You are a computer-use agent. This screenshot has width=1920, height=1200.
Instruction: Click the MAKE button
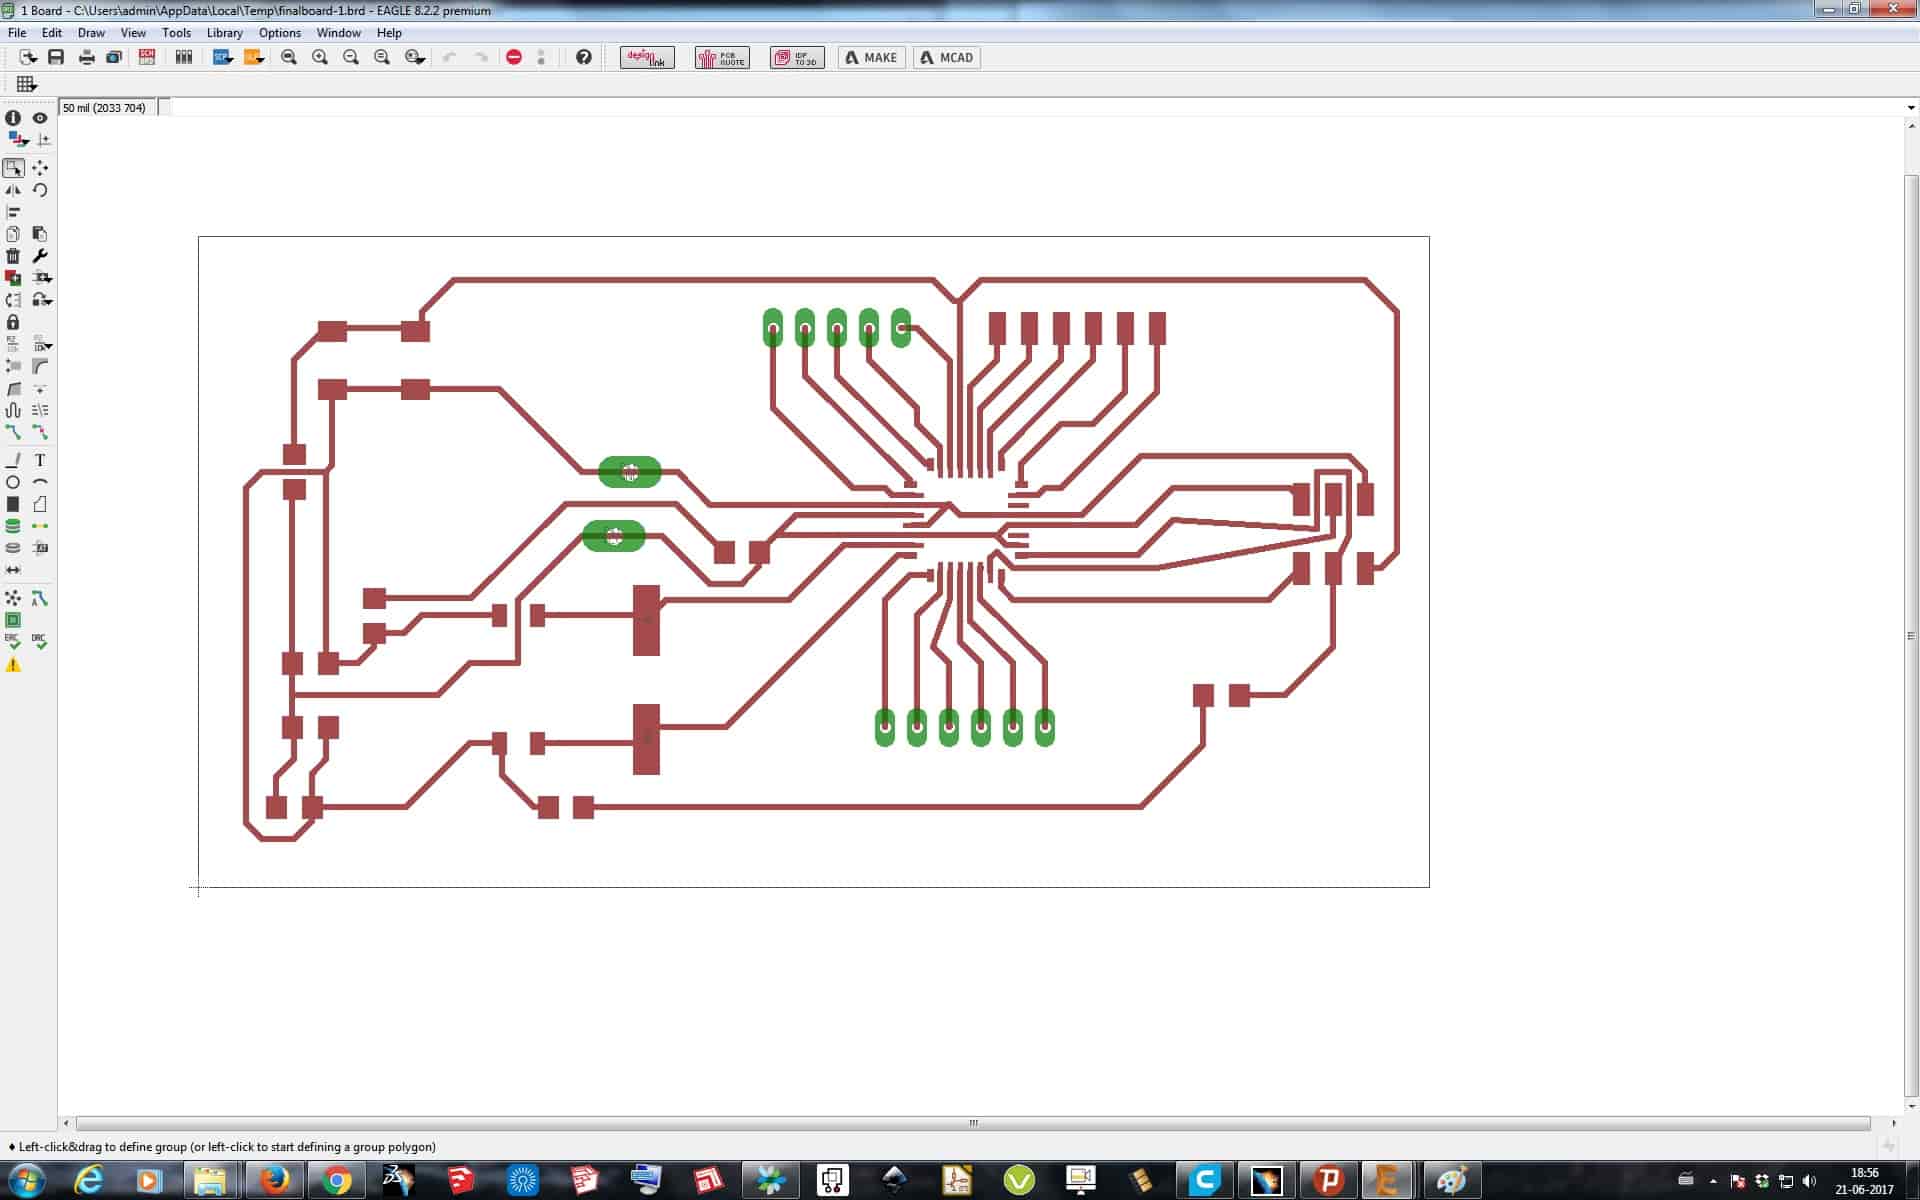(x=871, y=57)
